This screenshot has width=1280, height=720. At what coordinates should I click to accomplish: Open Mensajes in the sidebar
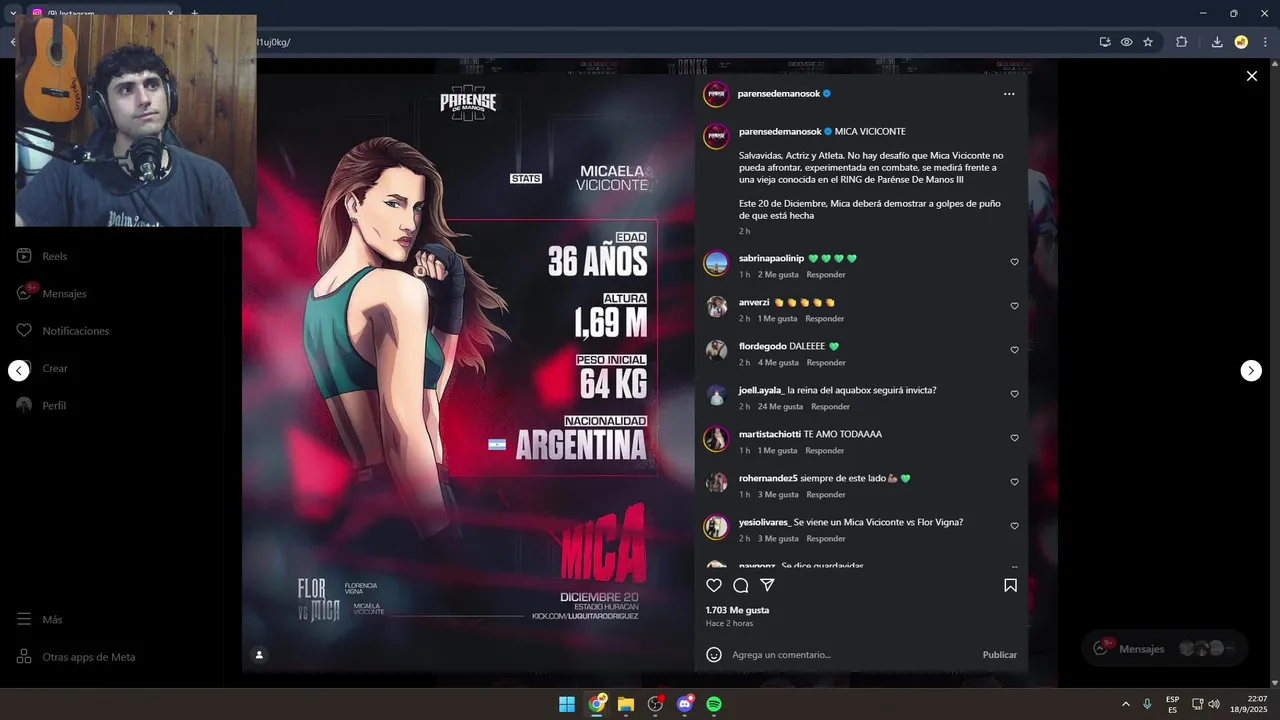[52, 293]
